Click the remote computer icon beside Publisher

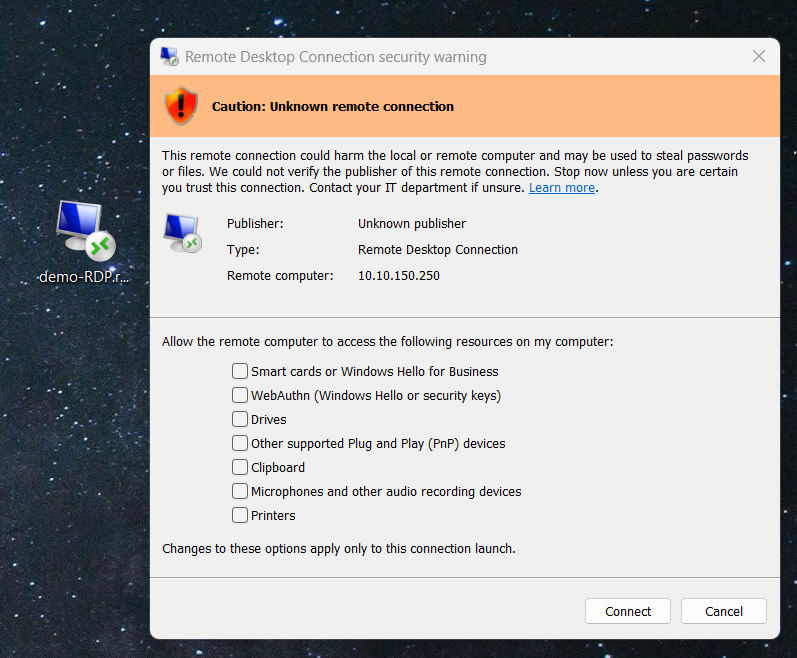(x=182, y=233)
